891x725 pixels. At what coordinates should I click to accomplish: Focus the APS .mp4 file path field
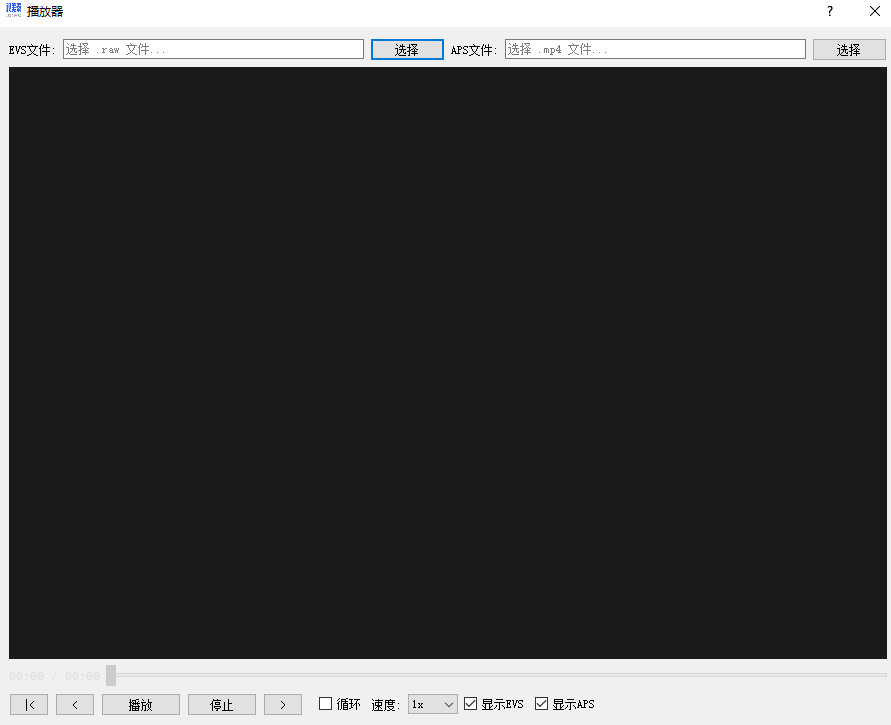point(655,49)
